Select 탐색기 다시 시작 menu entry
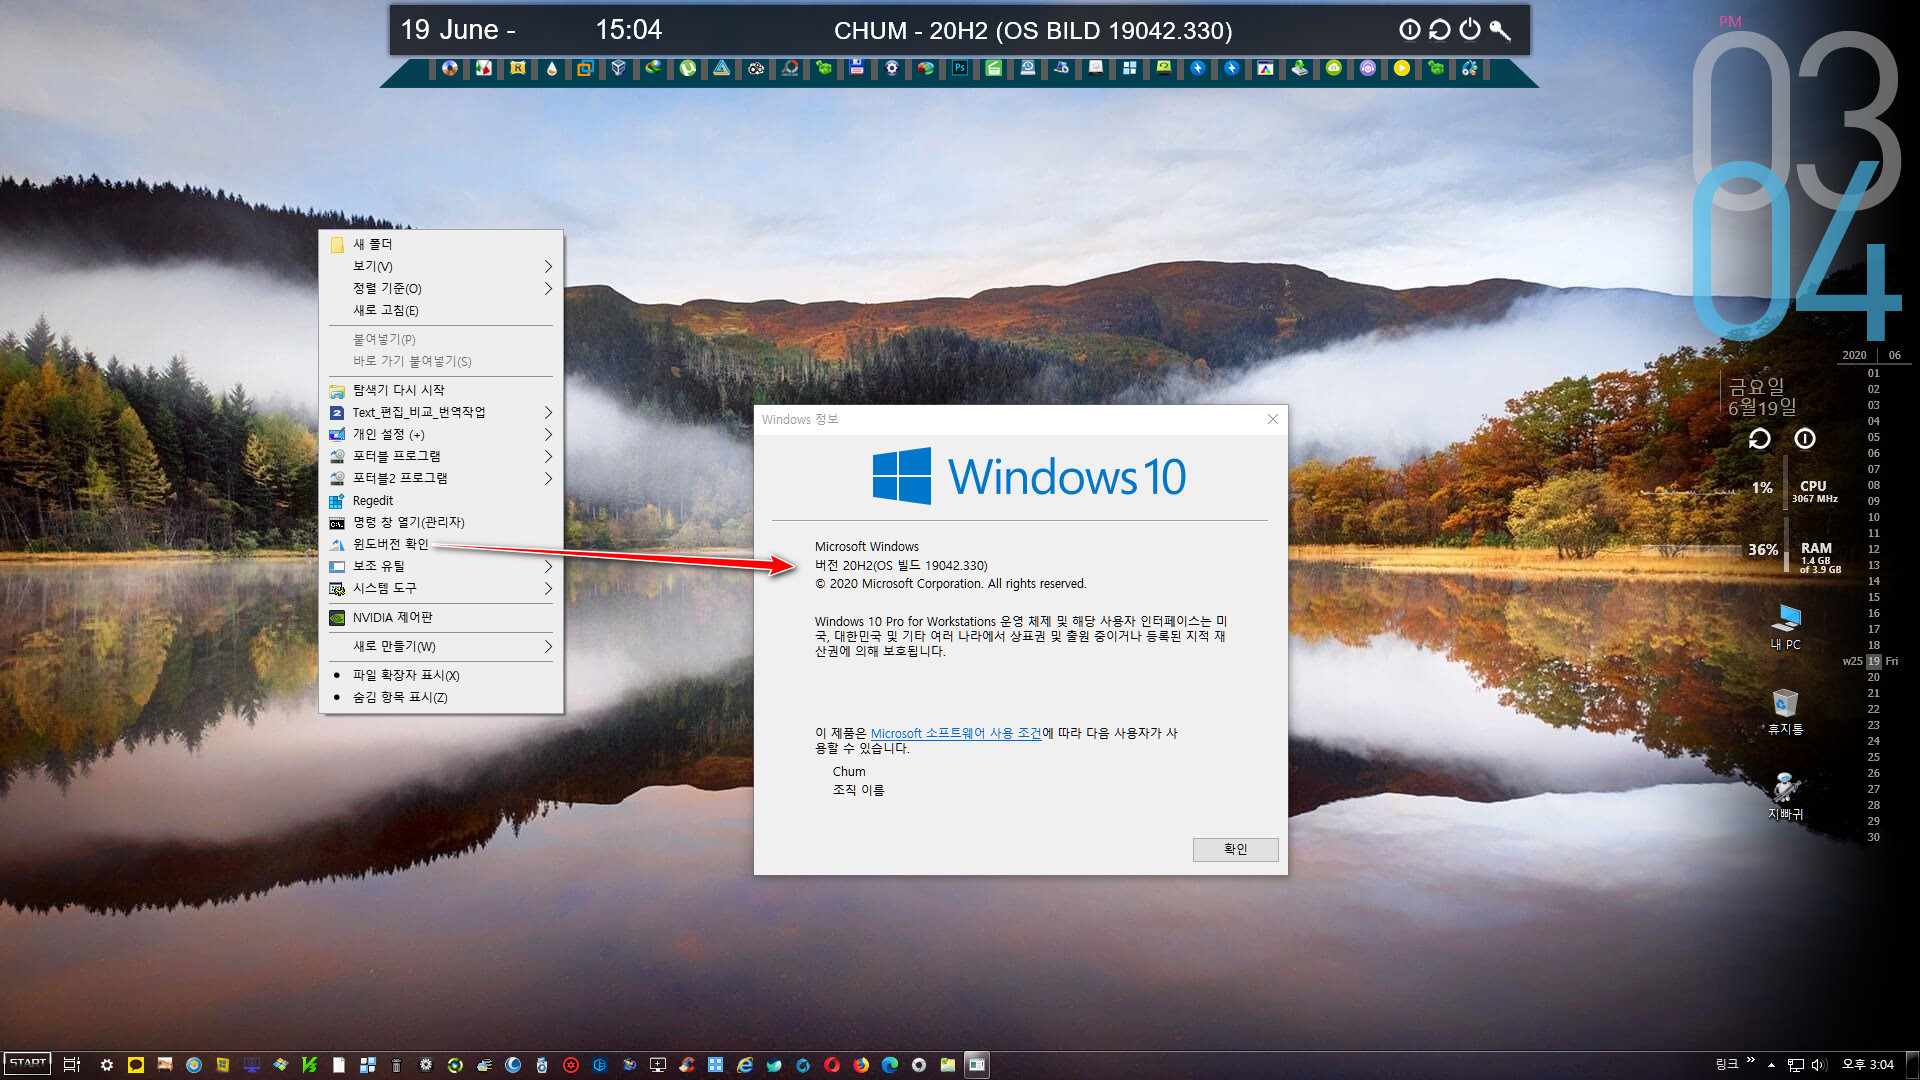Viewport: 1920px width, 1080px height. coord(441,390)
